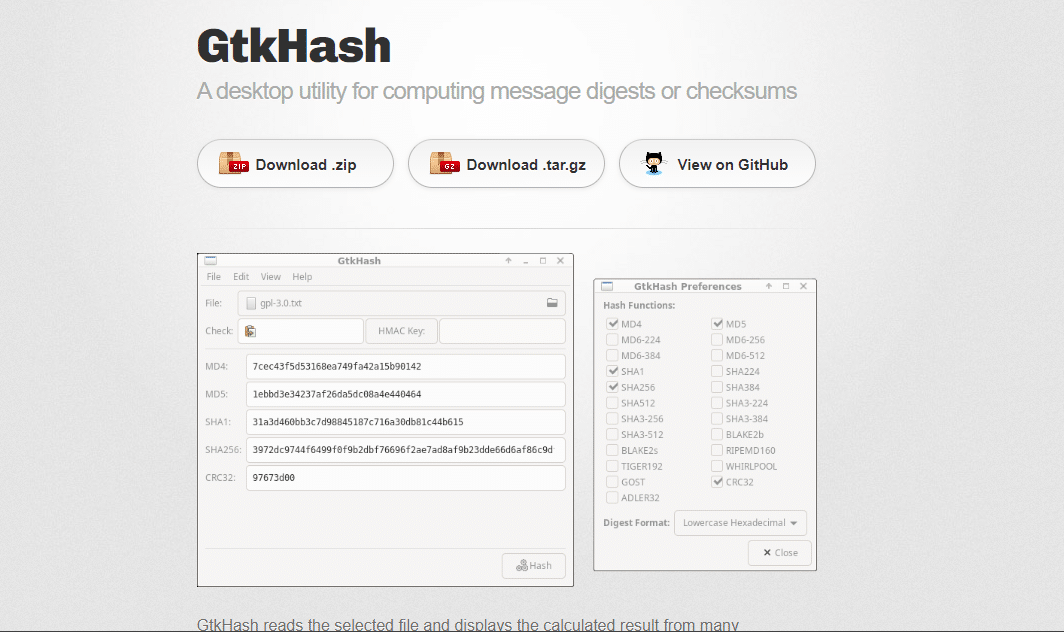Click the GtkHash window menu icon
Screen dimensions: 1064x632
coord(210,260)
